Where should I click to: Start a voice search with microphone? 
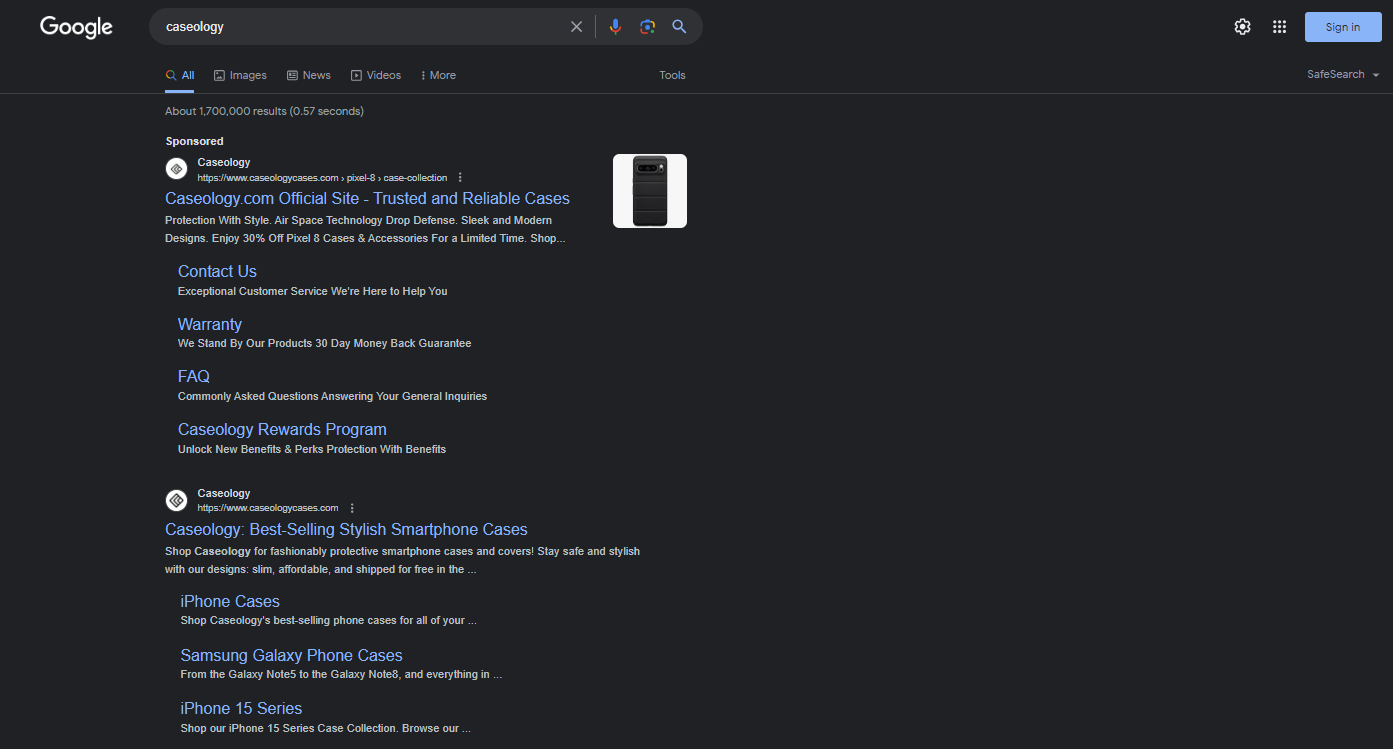coord(615,27)
